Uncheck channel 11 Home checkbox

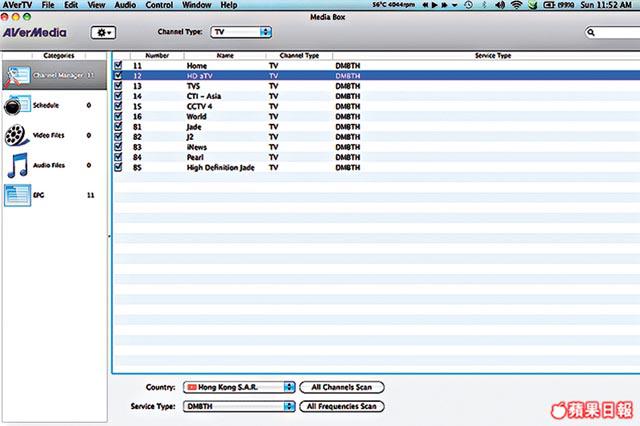118,65
